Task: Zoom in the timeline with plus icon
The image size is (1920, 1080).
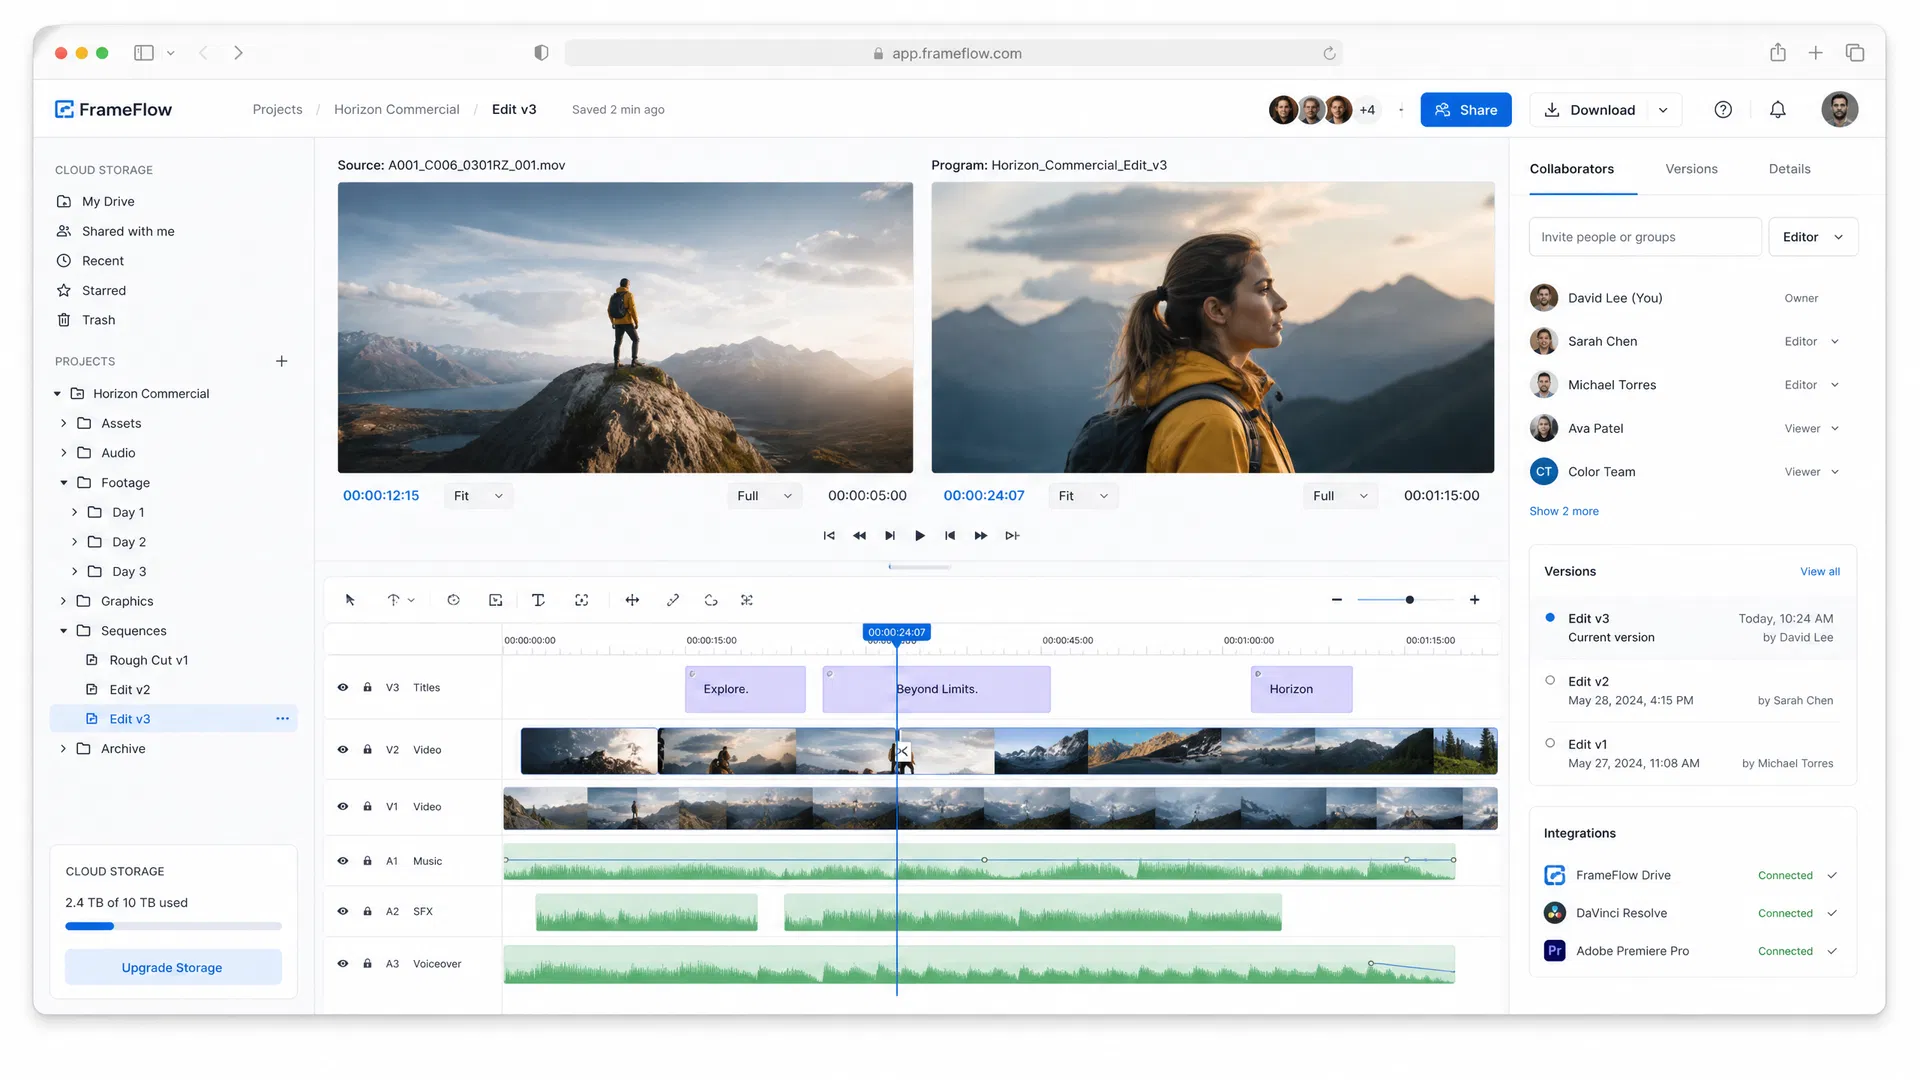Action: (1474, 600)
